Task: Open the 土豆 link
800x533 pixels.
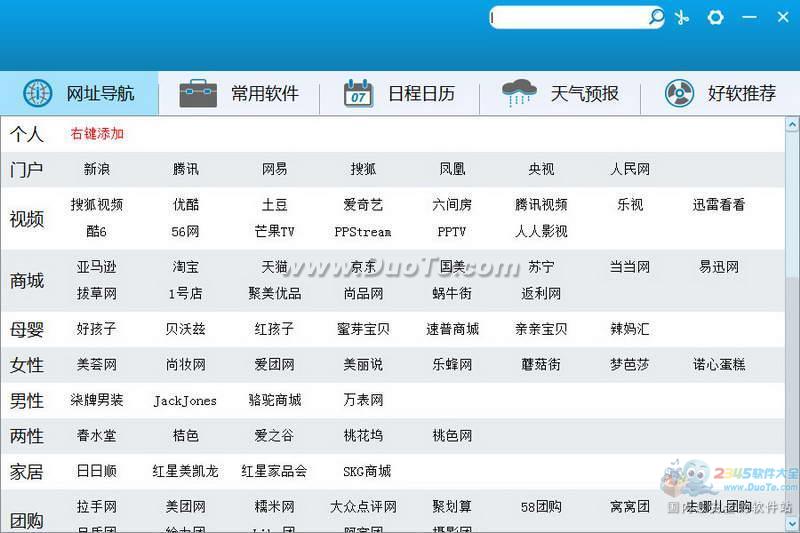Action: (x=274, y=205)
